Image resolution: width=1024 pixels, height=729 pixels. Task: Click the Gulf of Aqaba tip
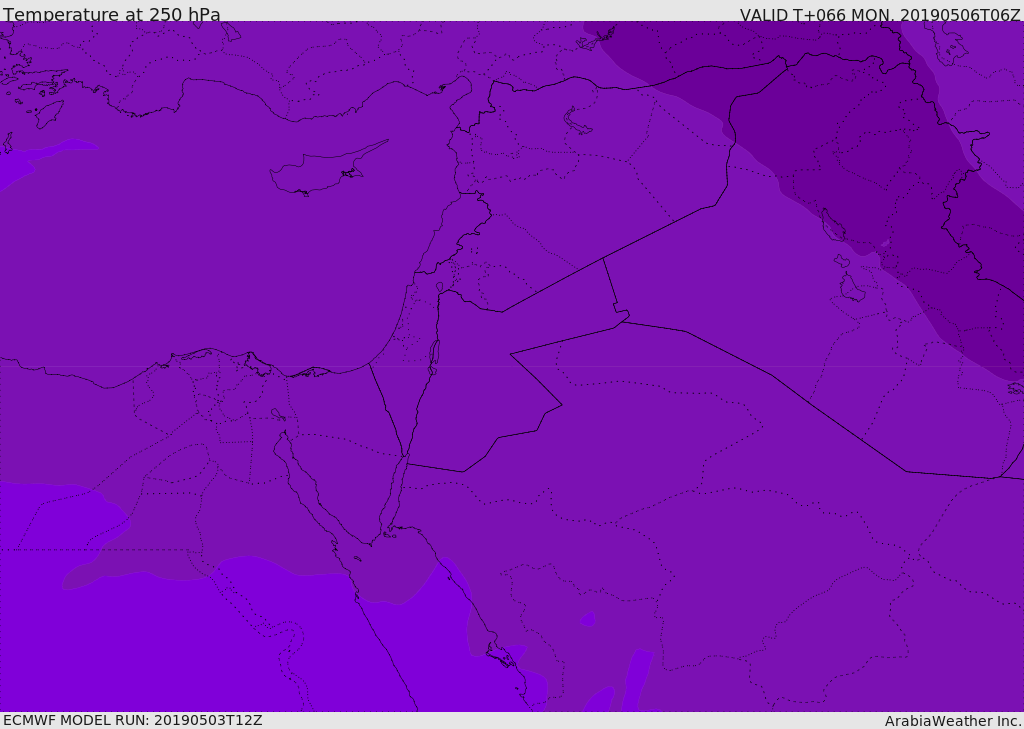pyautogui.click(x=405, y=461)
